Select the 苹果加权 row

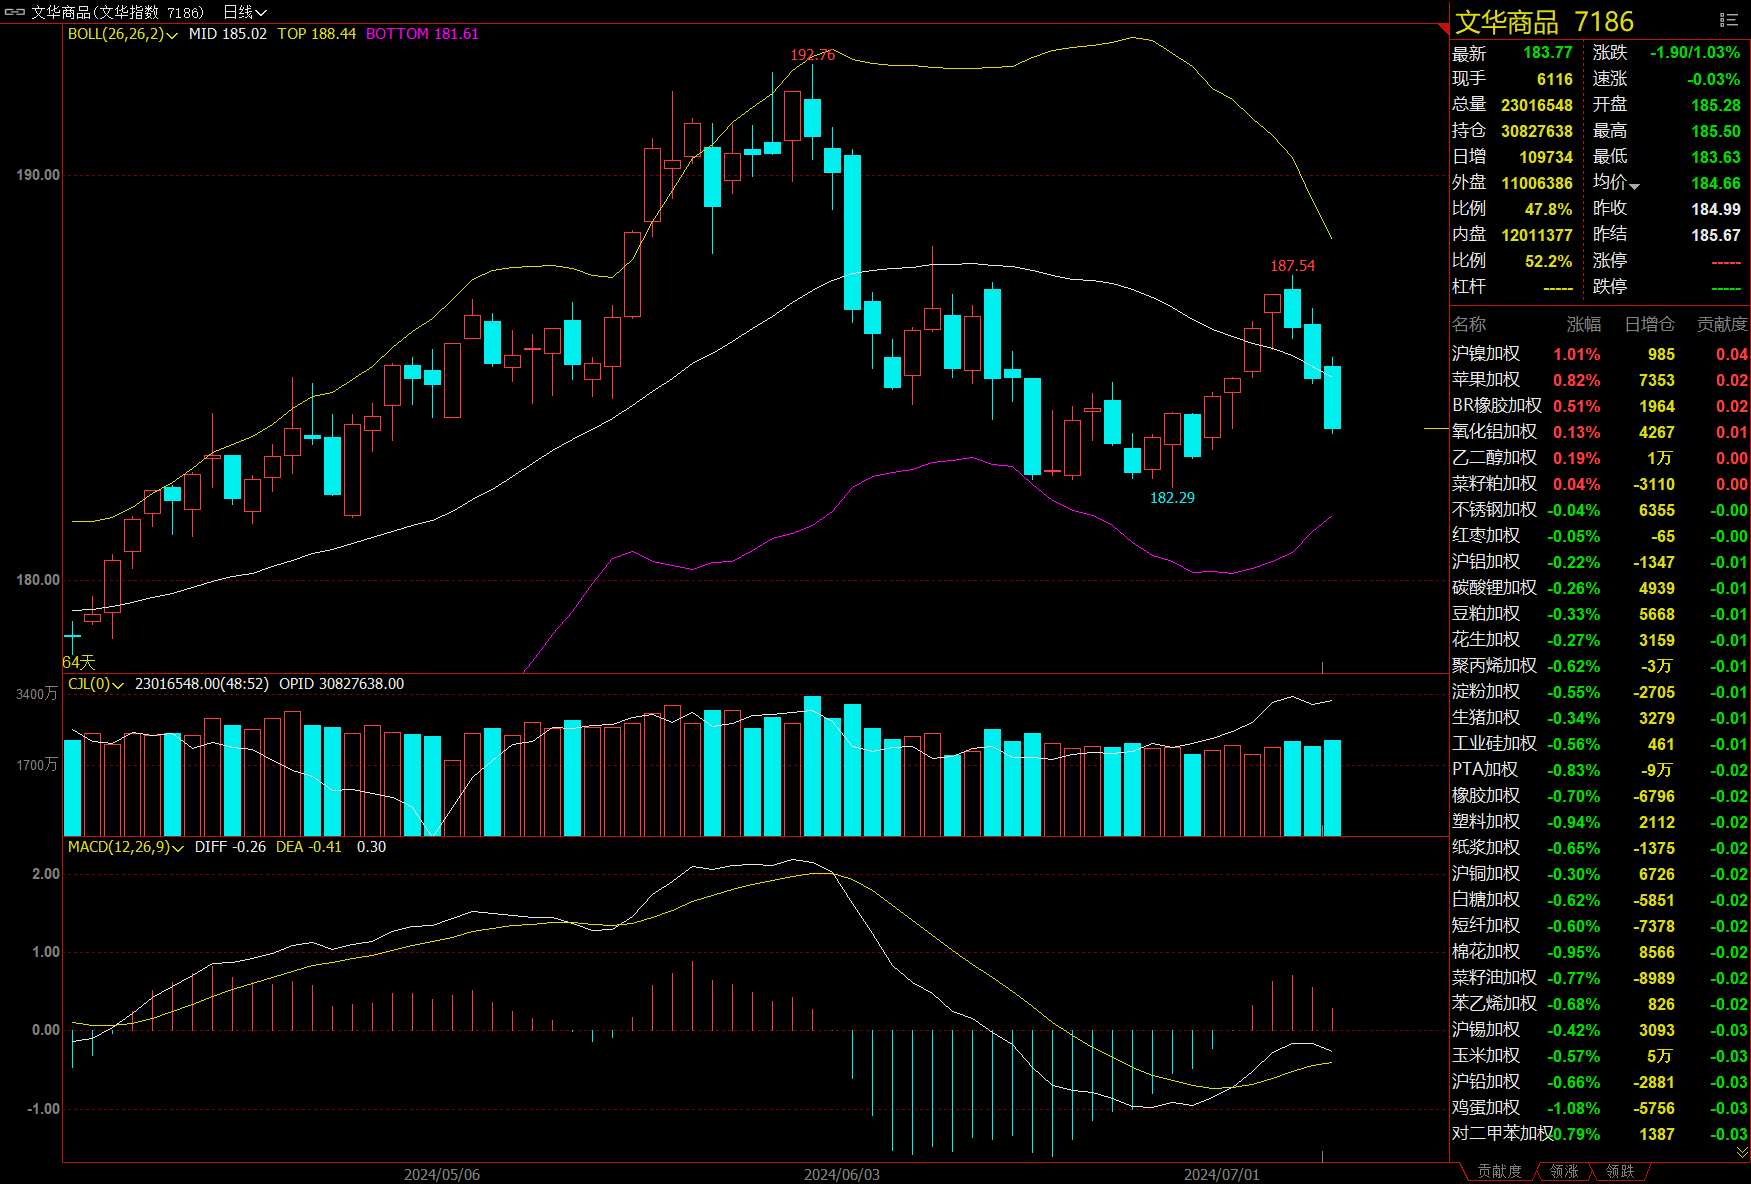pos(1600,380)
